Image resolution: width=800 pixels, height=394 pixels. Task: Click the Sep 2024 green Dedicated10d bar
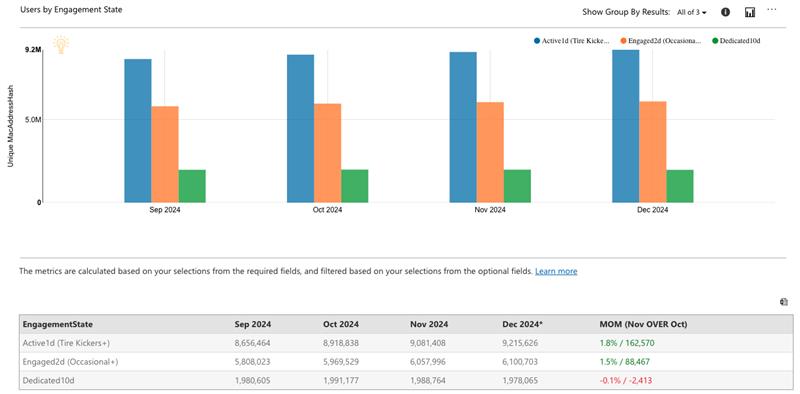(192, 186)
